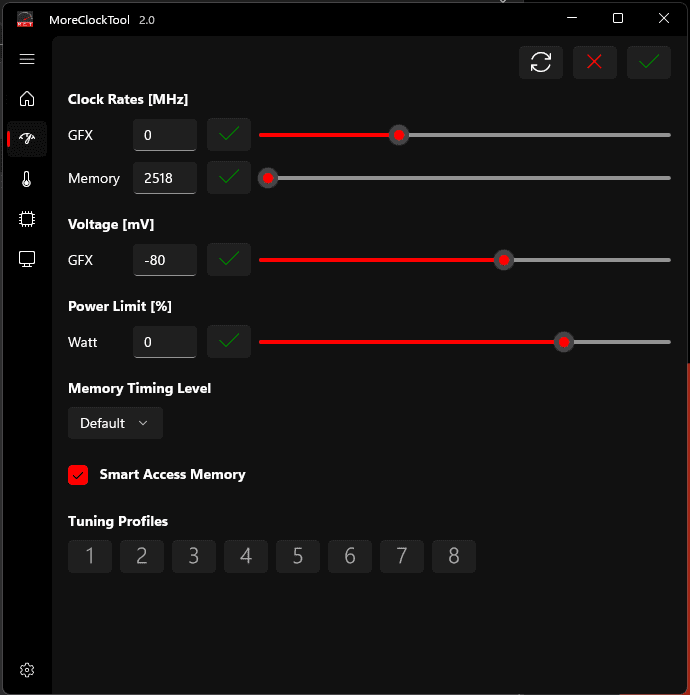Apply all settings with top checkmark
The image size is (690, 695).
pos(649,62)
